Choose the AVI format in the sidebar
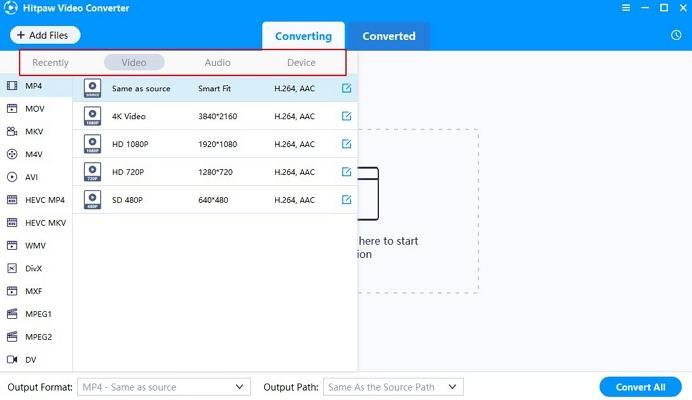Viewport: 692px width, 400px height. click(x=30, y=177)
